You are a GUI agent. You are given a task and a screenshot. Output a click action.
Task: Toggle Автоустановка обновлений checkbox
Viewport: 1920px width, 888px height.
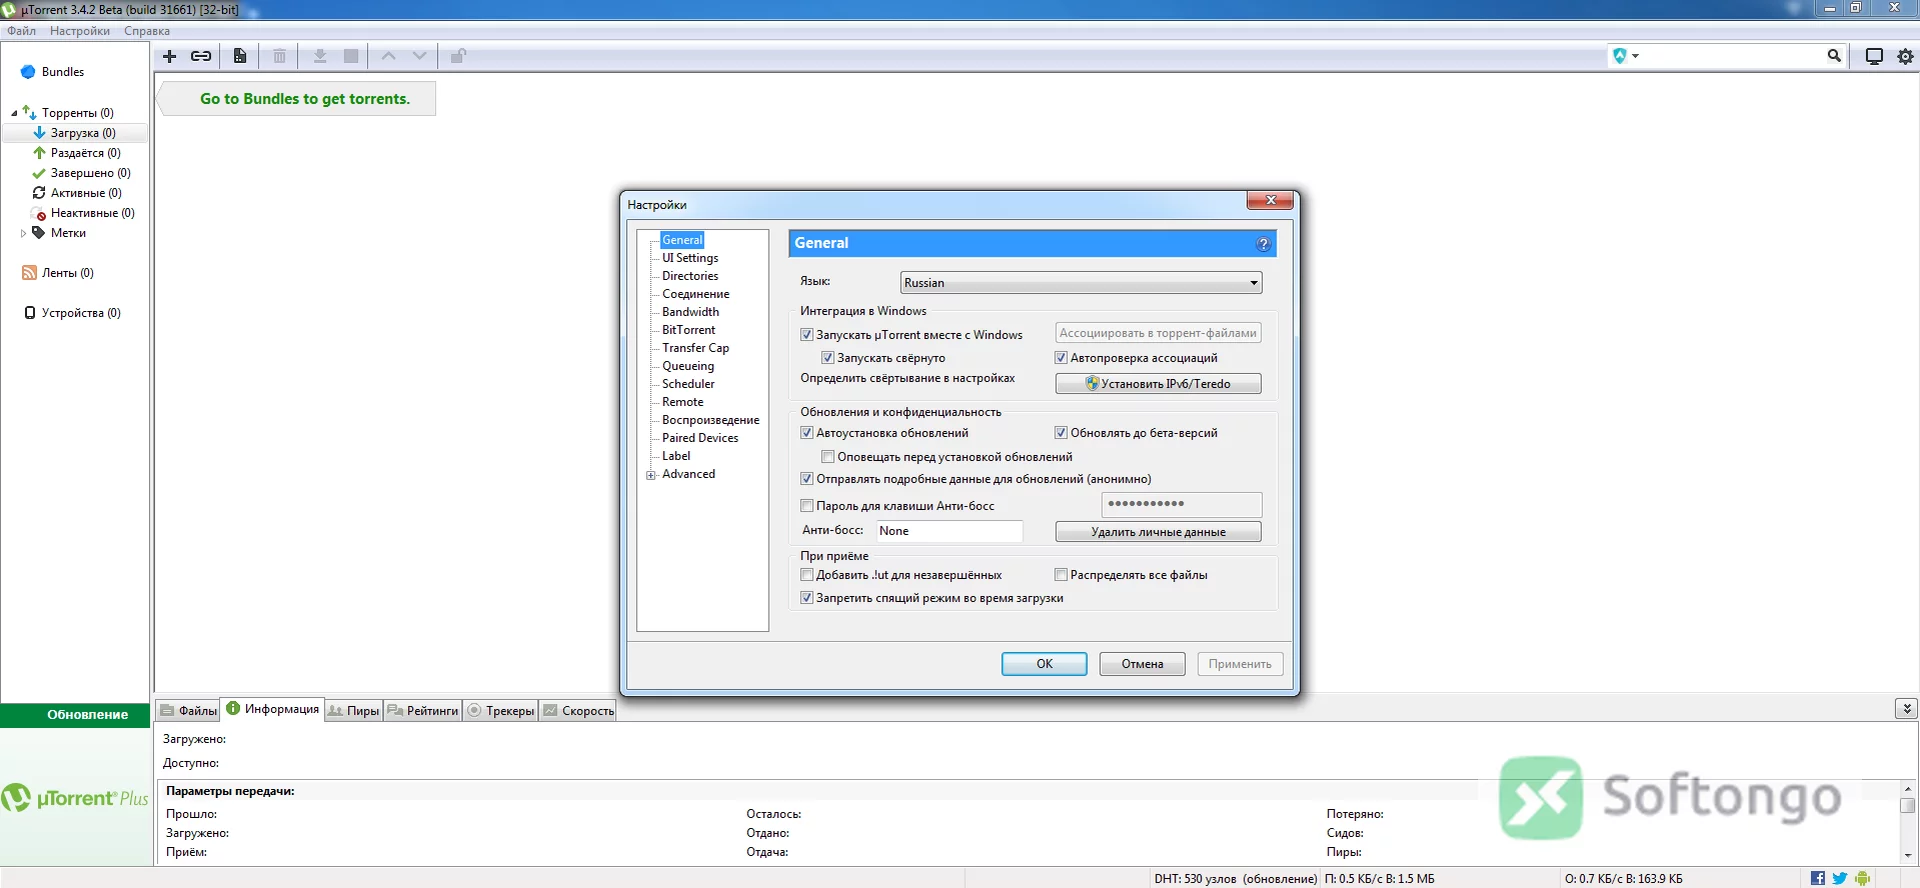coord(807,433)
